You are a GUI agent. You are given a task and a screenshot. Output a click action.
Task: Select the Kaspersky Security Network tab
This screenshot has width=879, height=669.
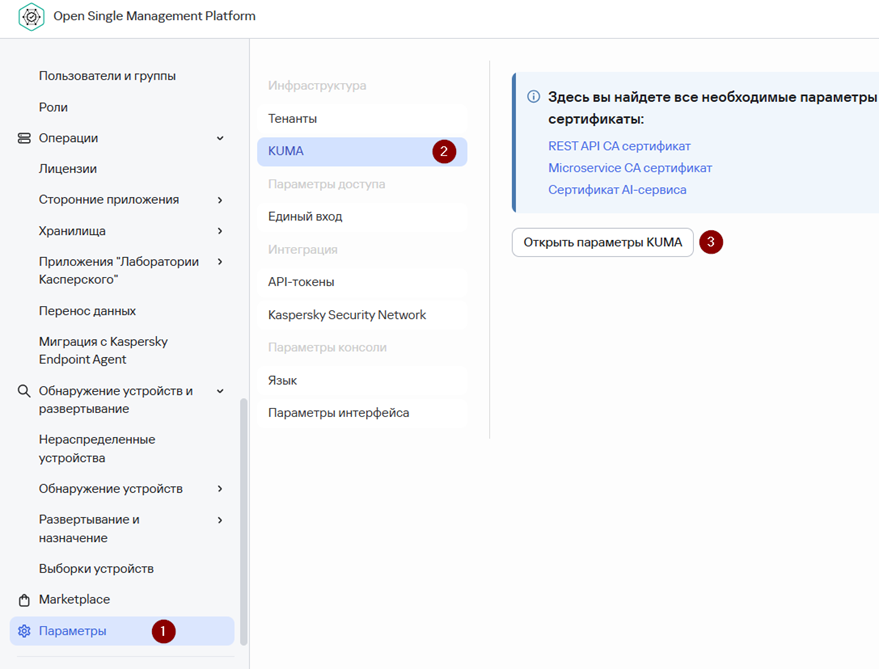coord(362,315)
